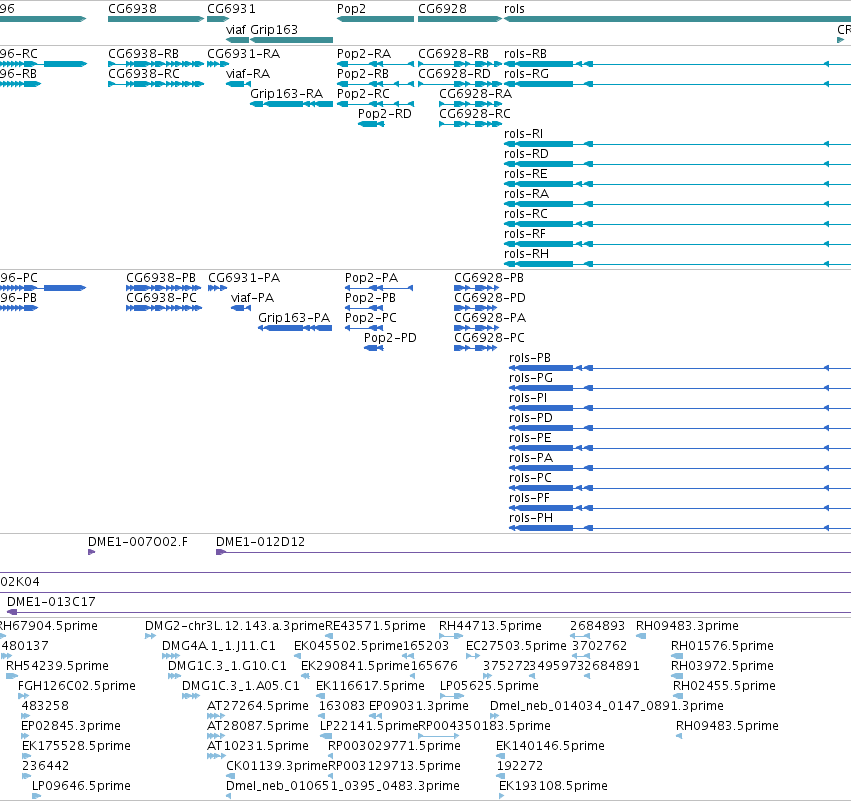Click the rols-PI protein label
Screen dimensions: 851x801
528,398
